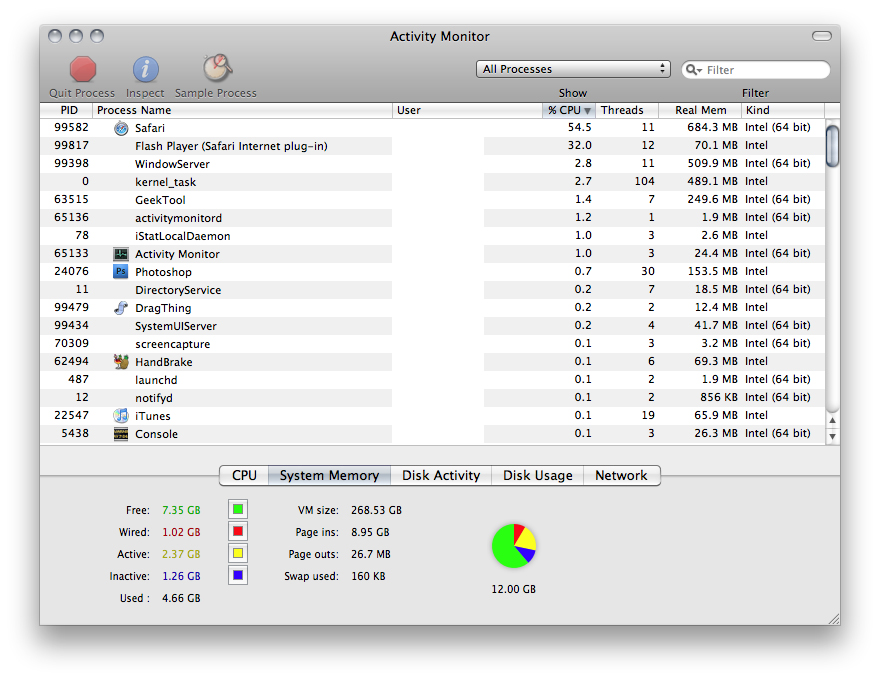This screenshot has height=680, width=880.
Task: Click the yellow Active memory color swatch
Action: [238, 553]
